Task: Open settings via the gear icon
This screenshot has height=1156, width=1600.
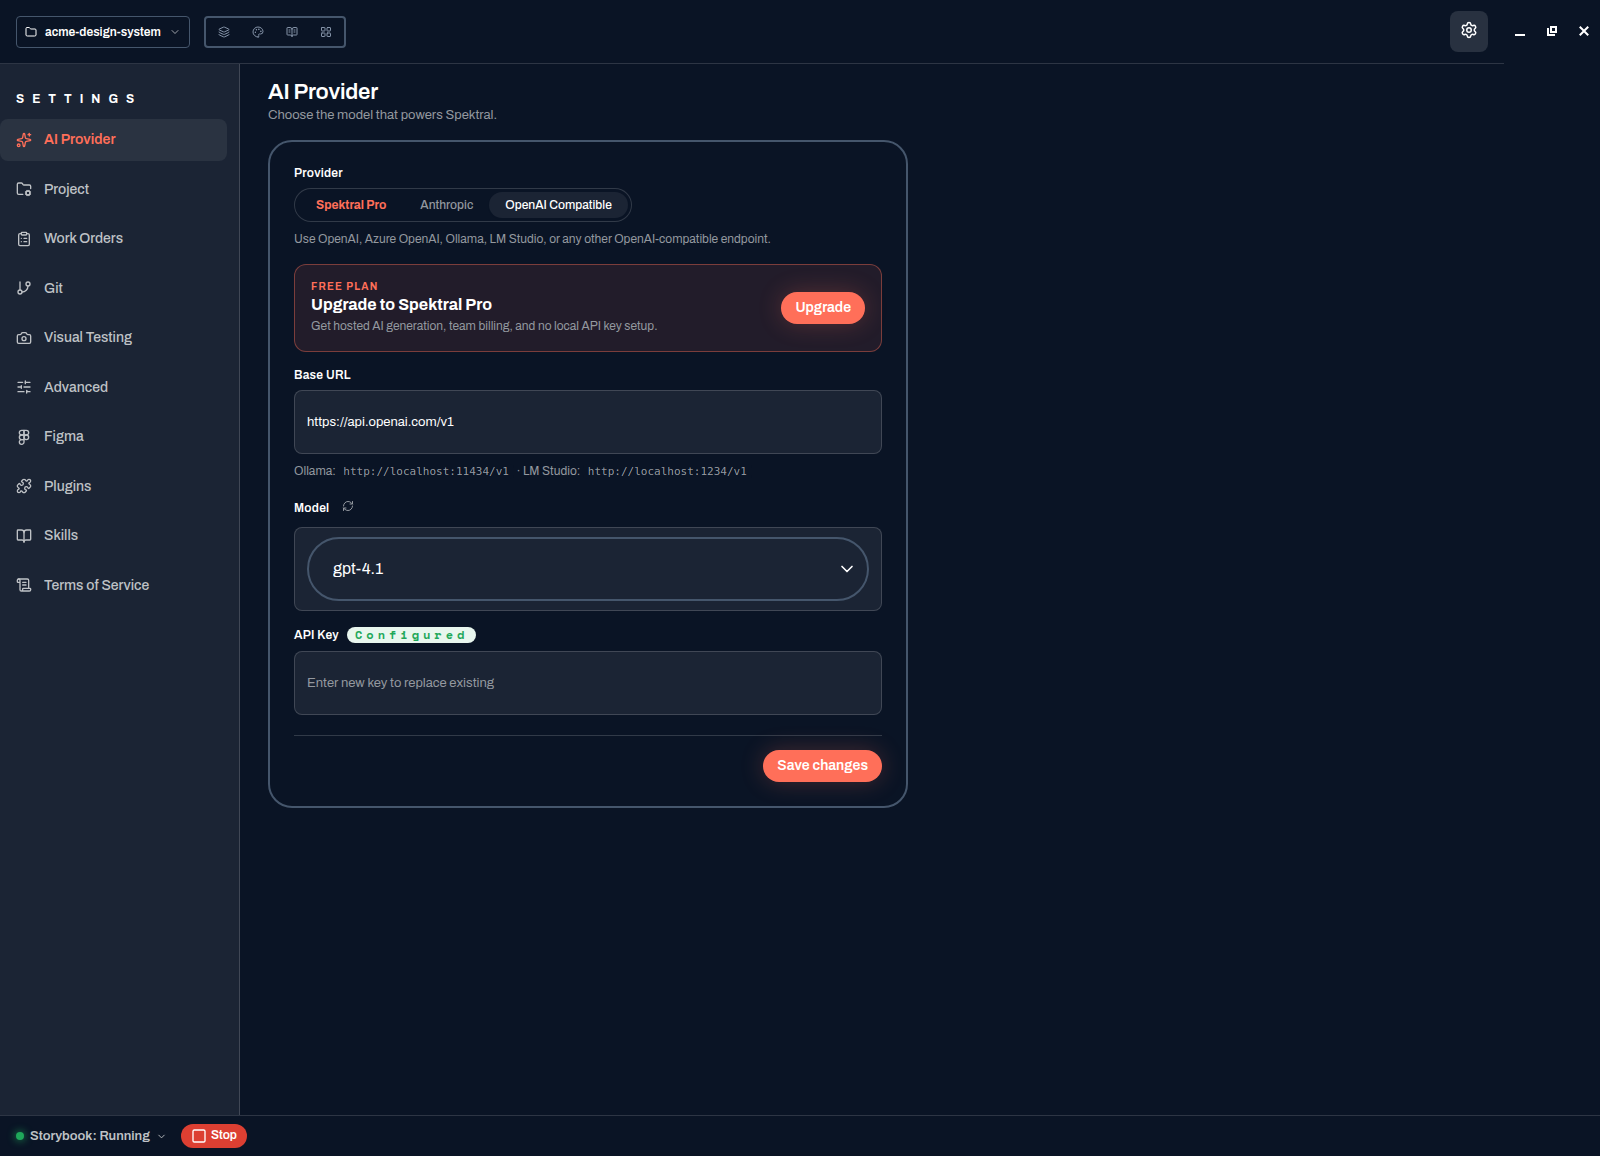Action: coord(1469,31)
